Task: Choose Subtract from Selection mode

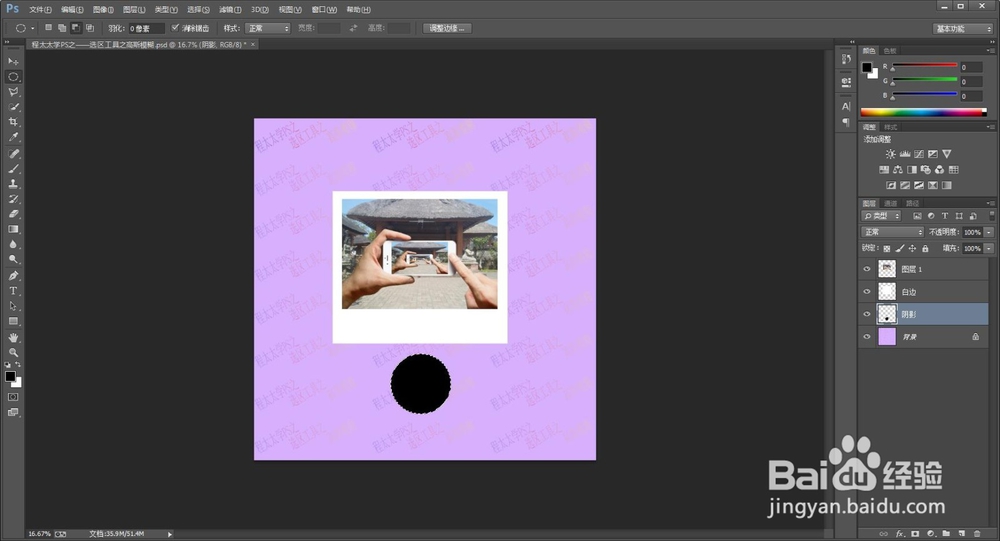Action: [x=76, y=28]
